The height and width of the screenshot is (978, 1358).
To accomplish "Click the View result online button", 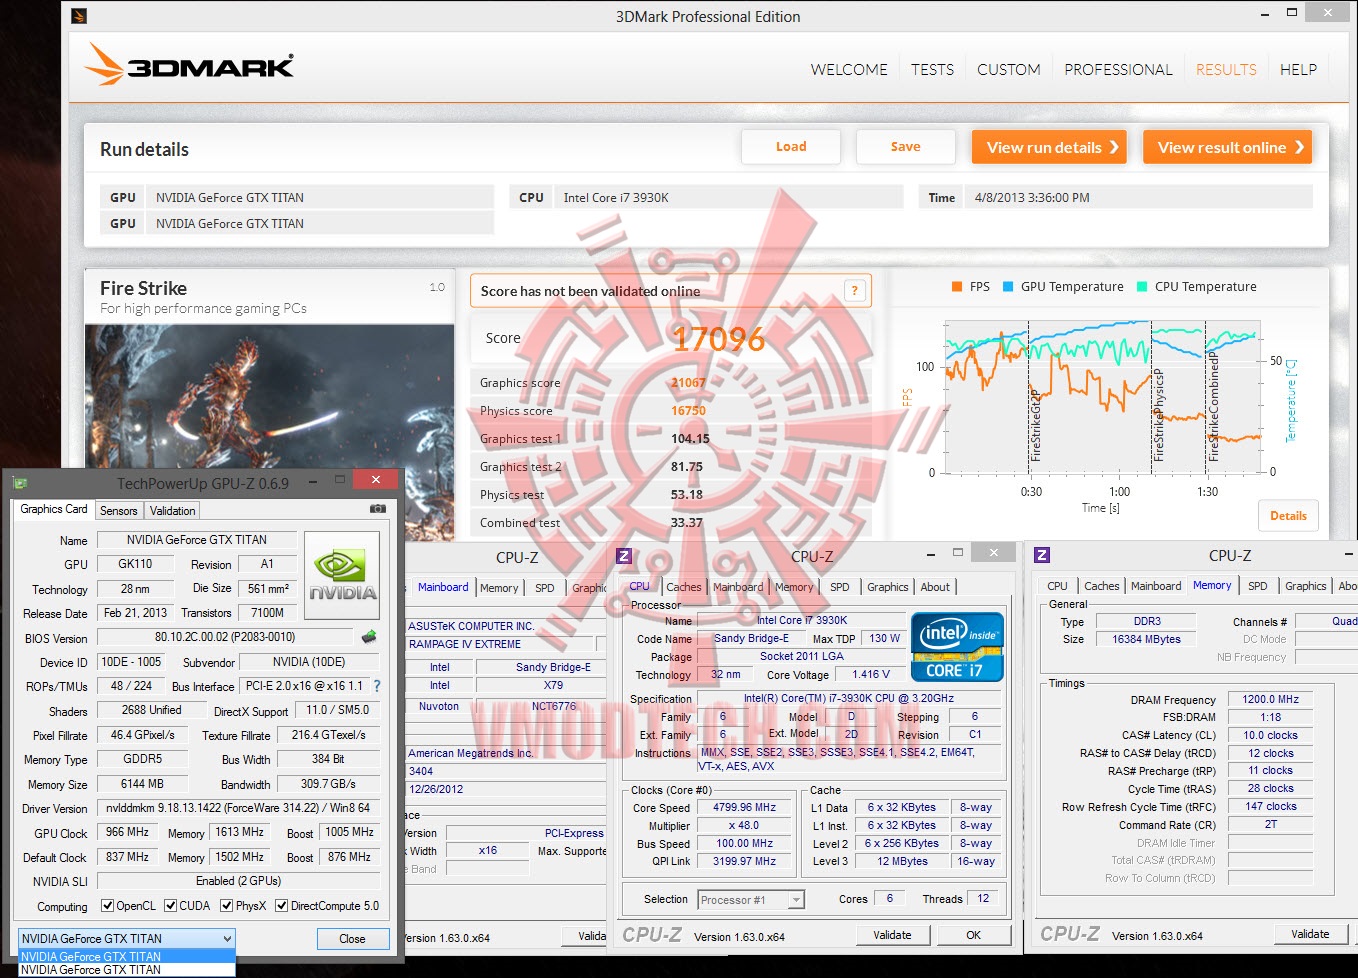I will click(1227, 147).
